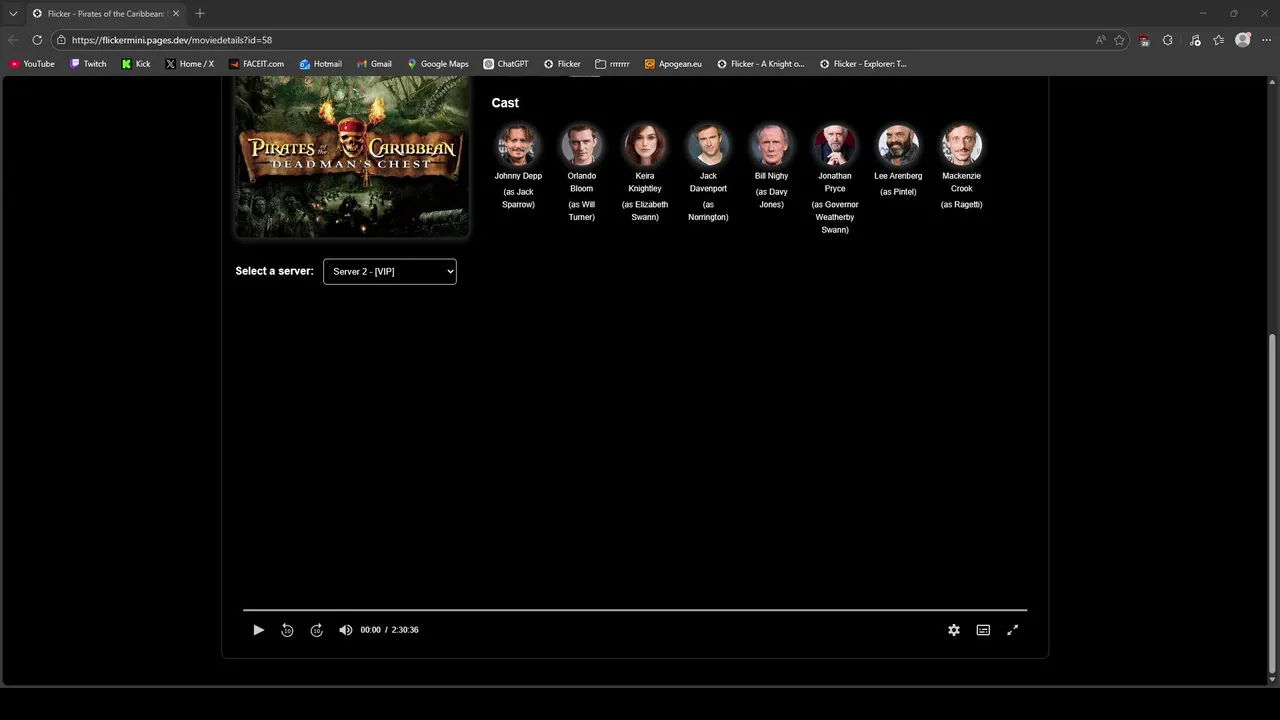Select the Flicker Pirates of the Caribbean tab
The image size is (1280, 720).
[x=106, y=14]
